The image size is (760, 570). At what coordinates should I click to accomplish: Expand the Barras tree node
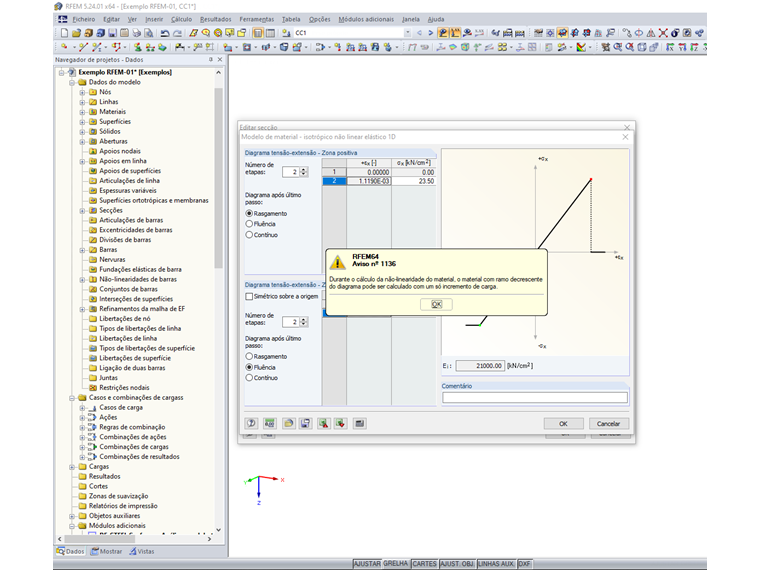82,250
